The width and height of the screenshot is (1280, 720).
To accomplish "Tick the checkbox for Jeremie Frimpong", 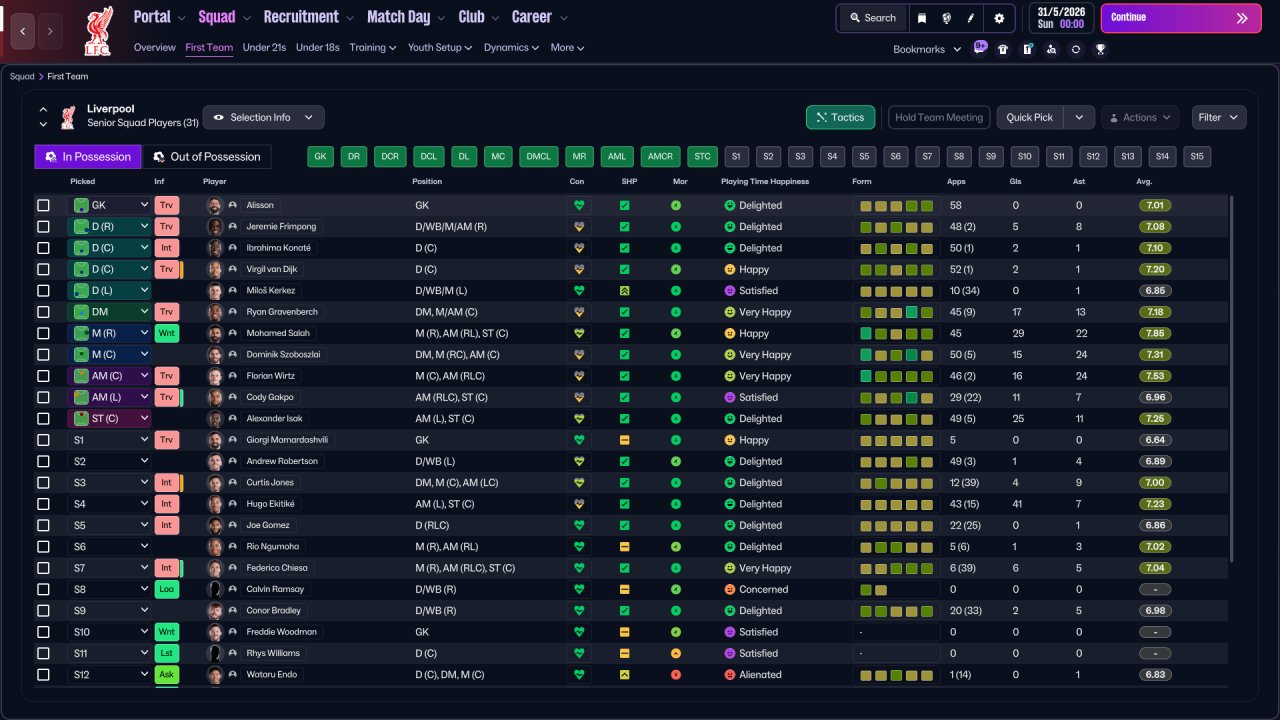I will pos(43,227).
